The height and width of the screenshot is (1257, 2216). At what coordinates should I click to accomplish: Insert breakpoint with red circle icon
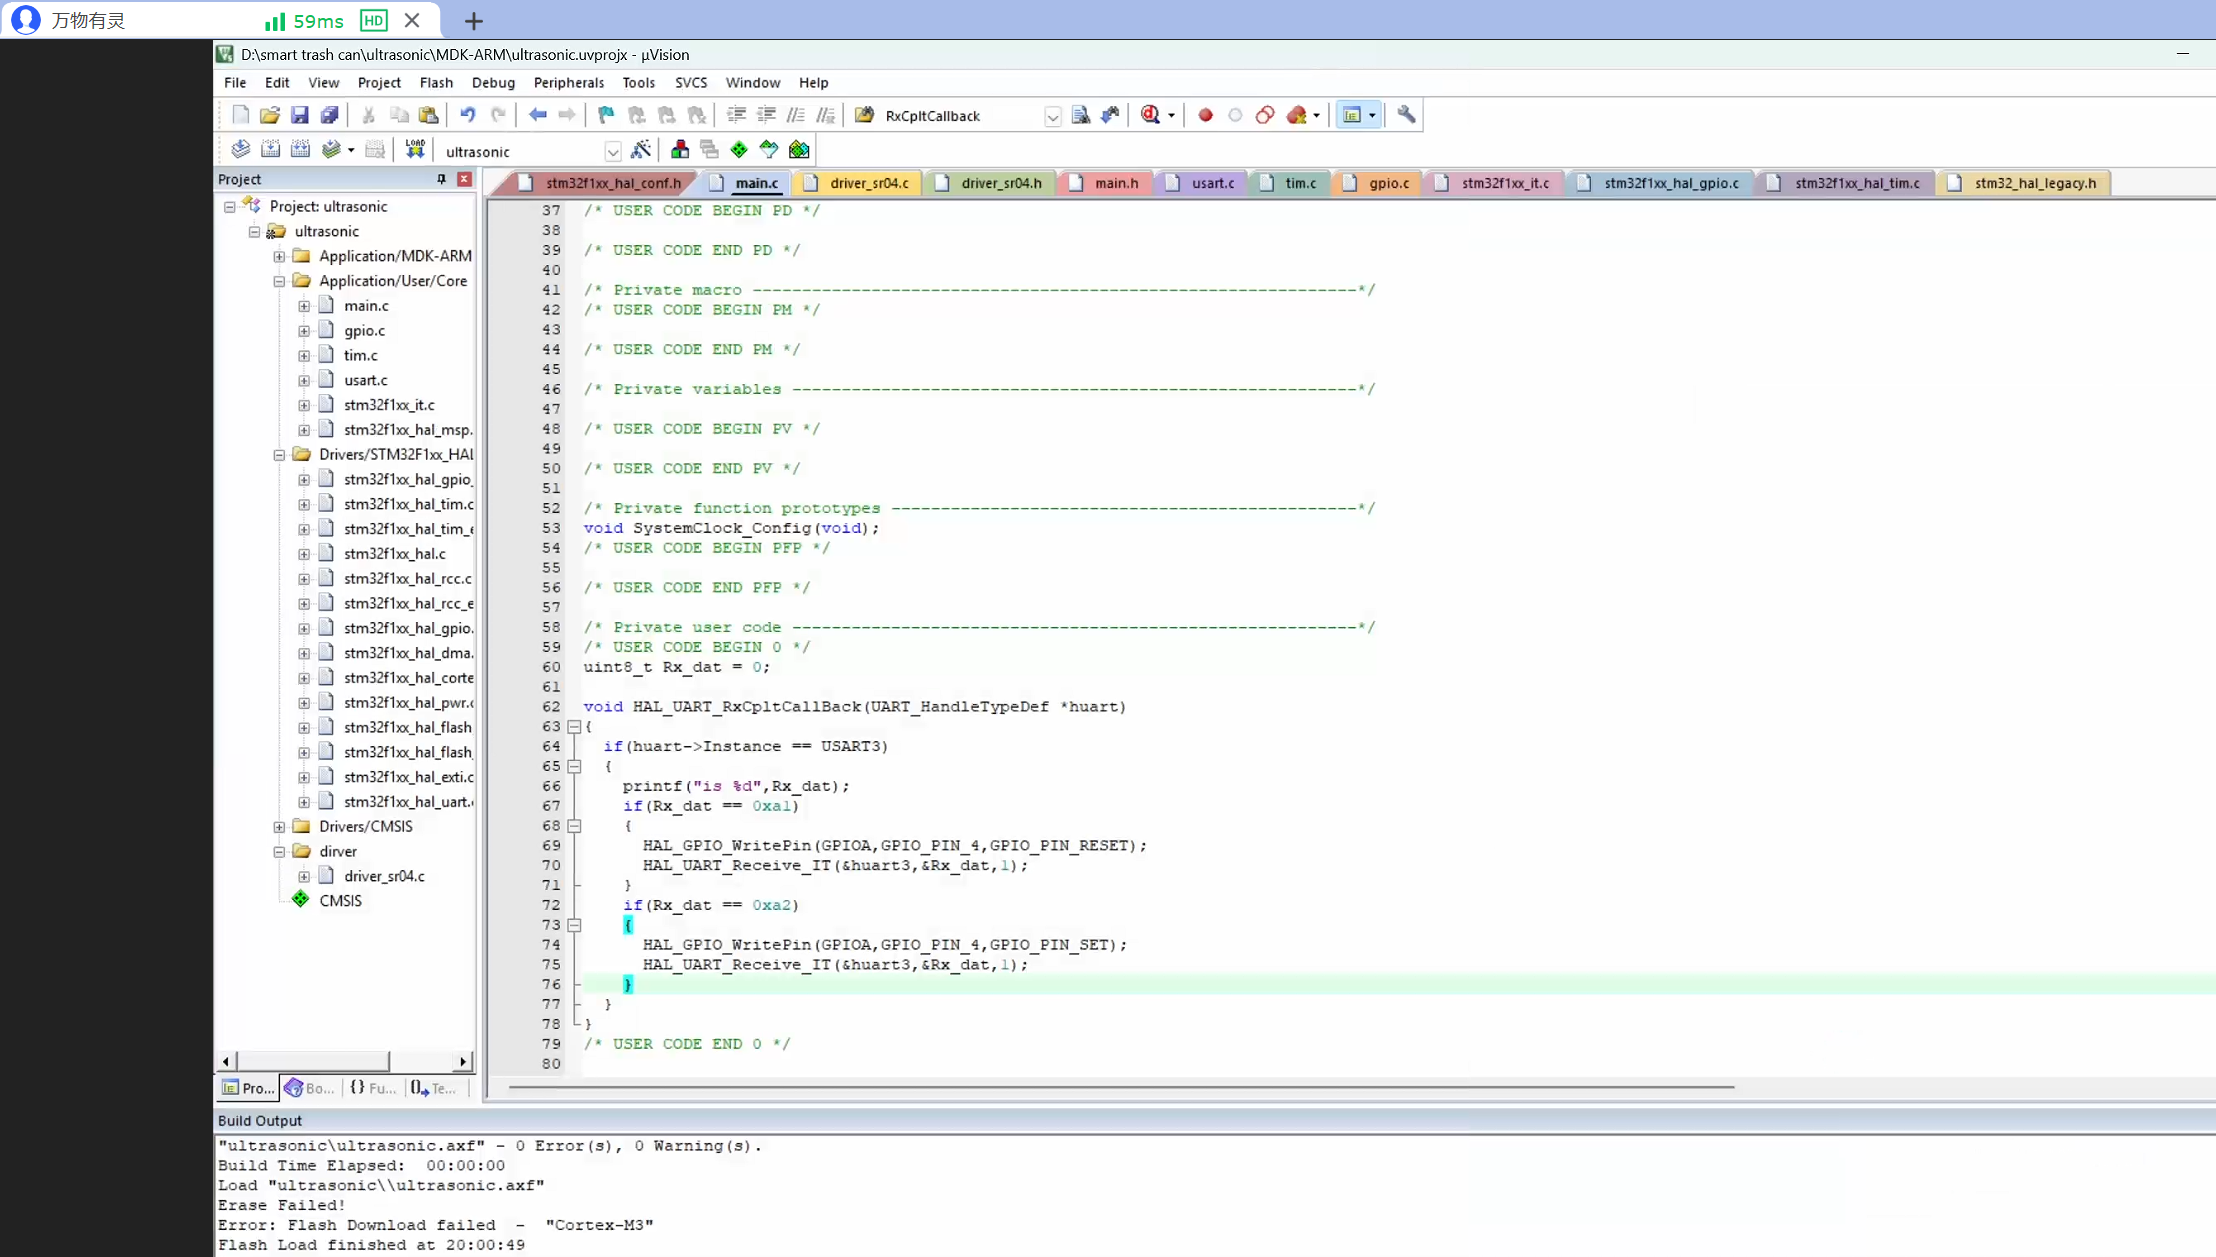tap(1205, 115)
